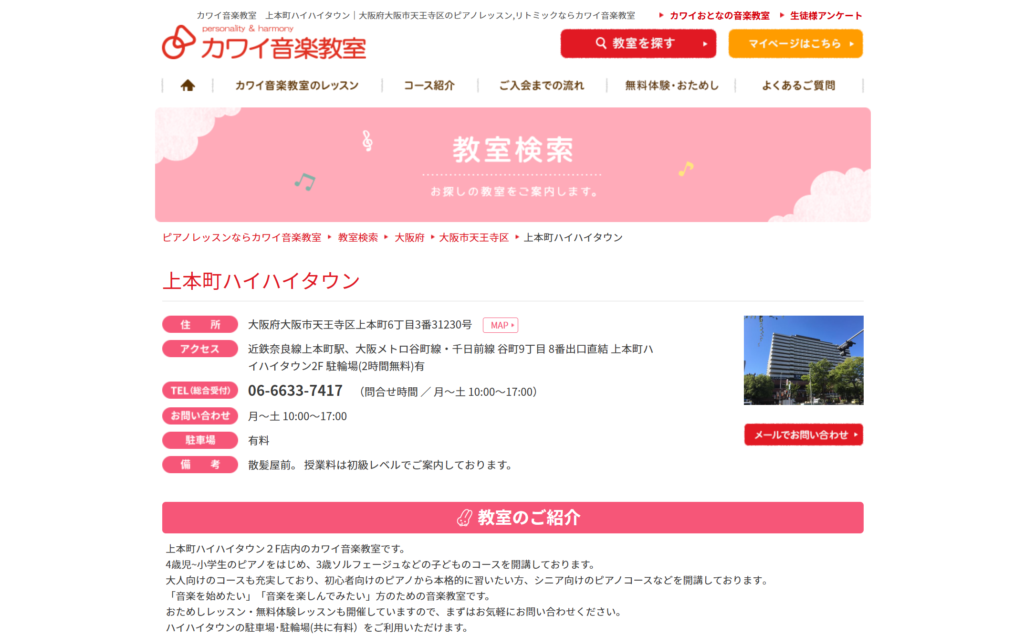1024x637 pixels.
Task: Click the MAP button beside the address
Action: point(500,325)
